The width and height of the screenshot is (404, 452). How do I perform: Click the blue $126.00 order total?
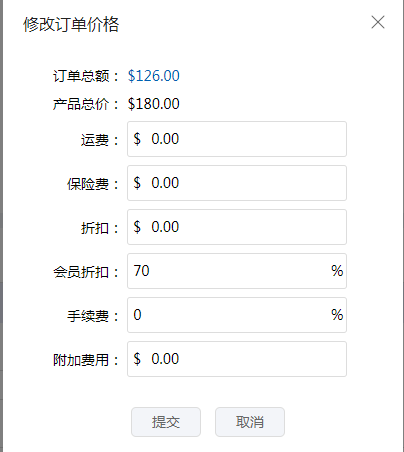(154, 76)
